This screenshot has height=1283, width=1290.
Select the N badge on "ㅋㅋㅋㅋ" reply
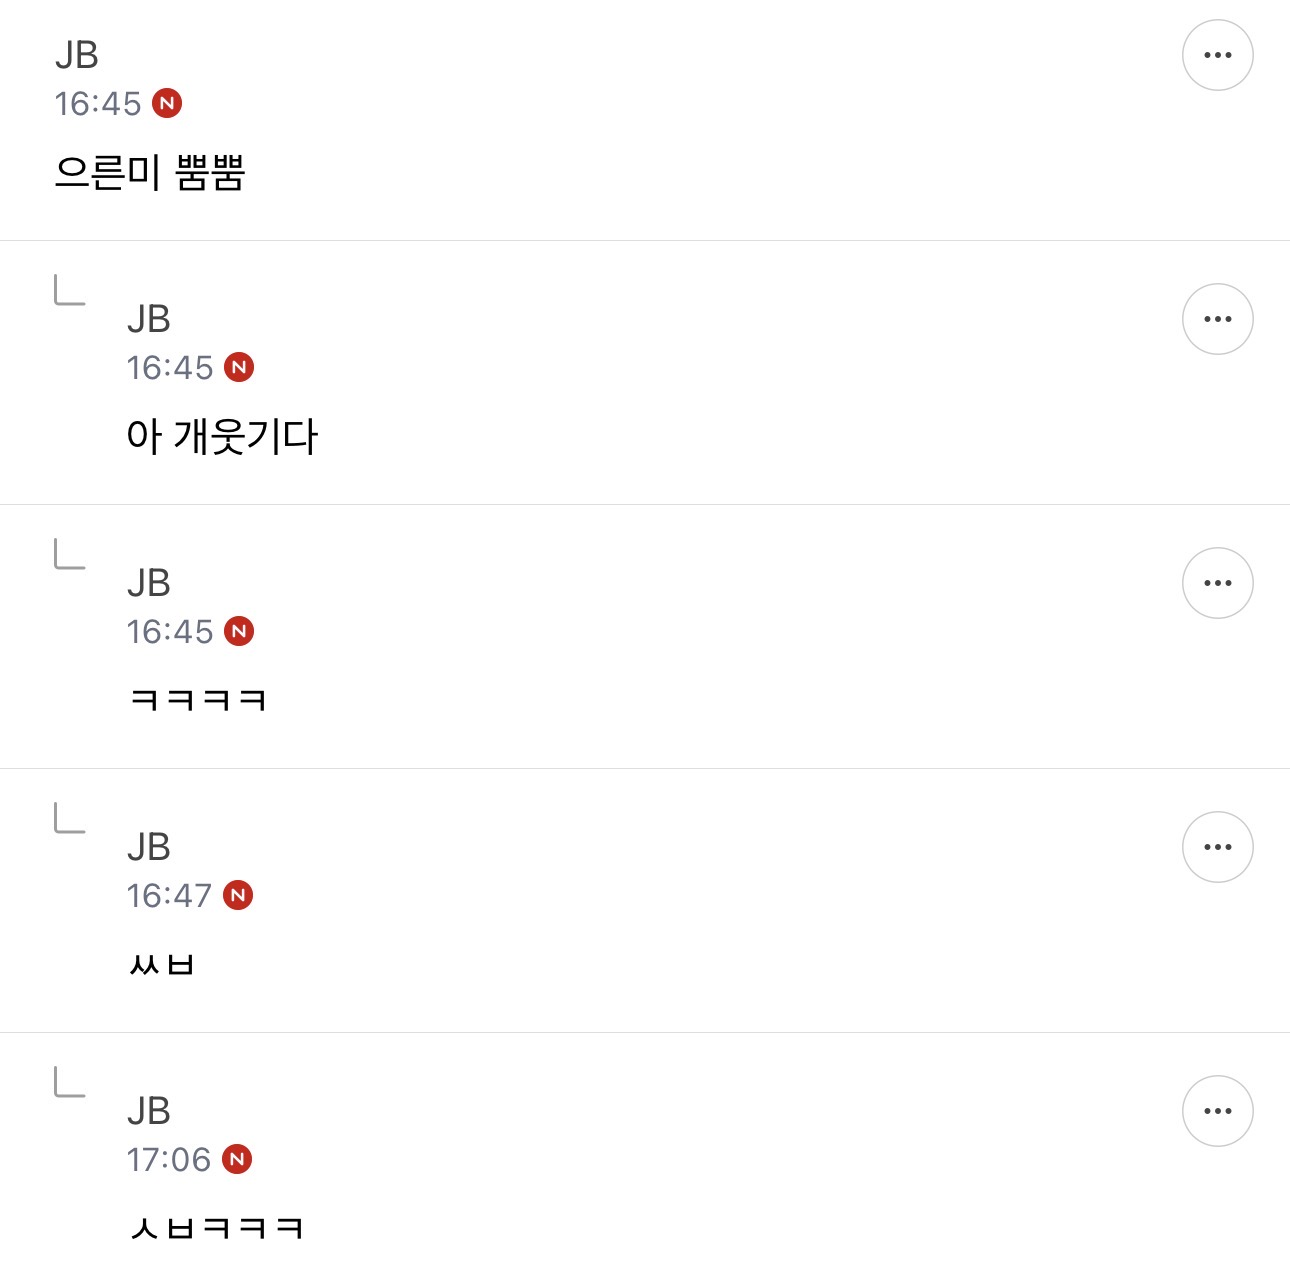click(239, 631)
